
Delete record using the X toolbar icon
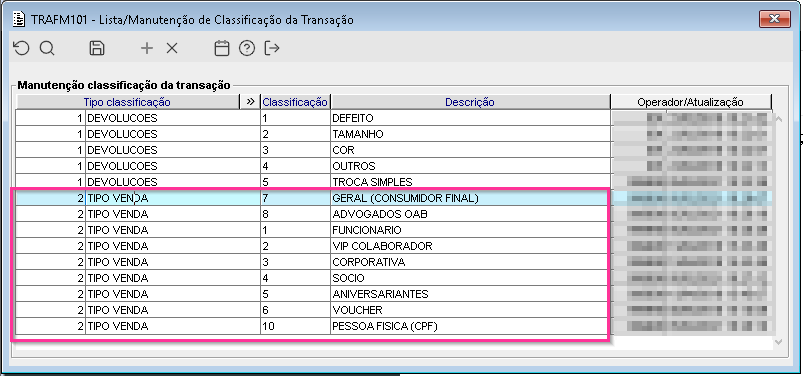click(172, 48)
